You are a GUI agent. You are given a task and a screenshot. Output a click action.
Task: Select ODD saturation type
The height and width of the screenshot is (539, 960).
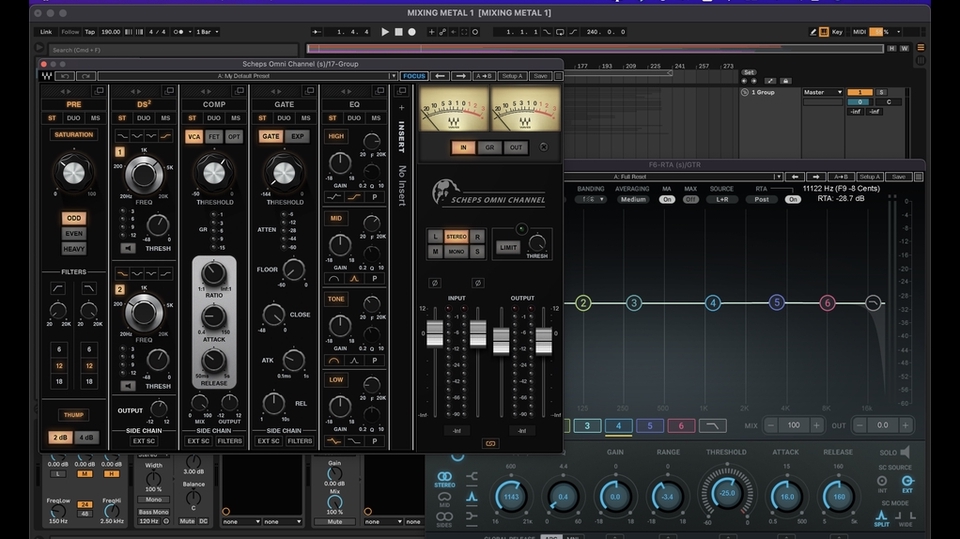73,218
